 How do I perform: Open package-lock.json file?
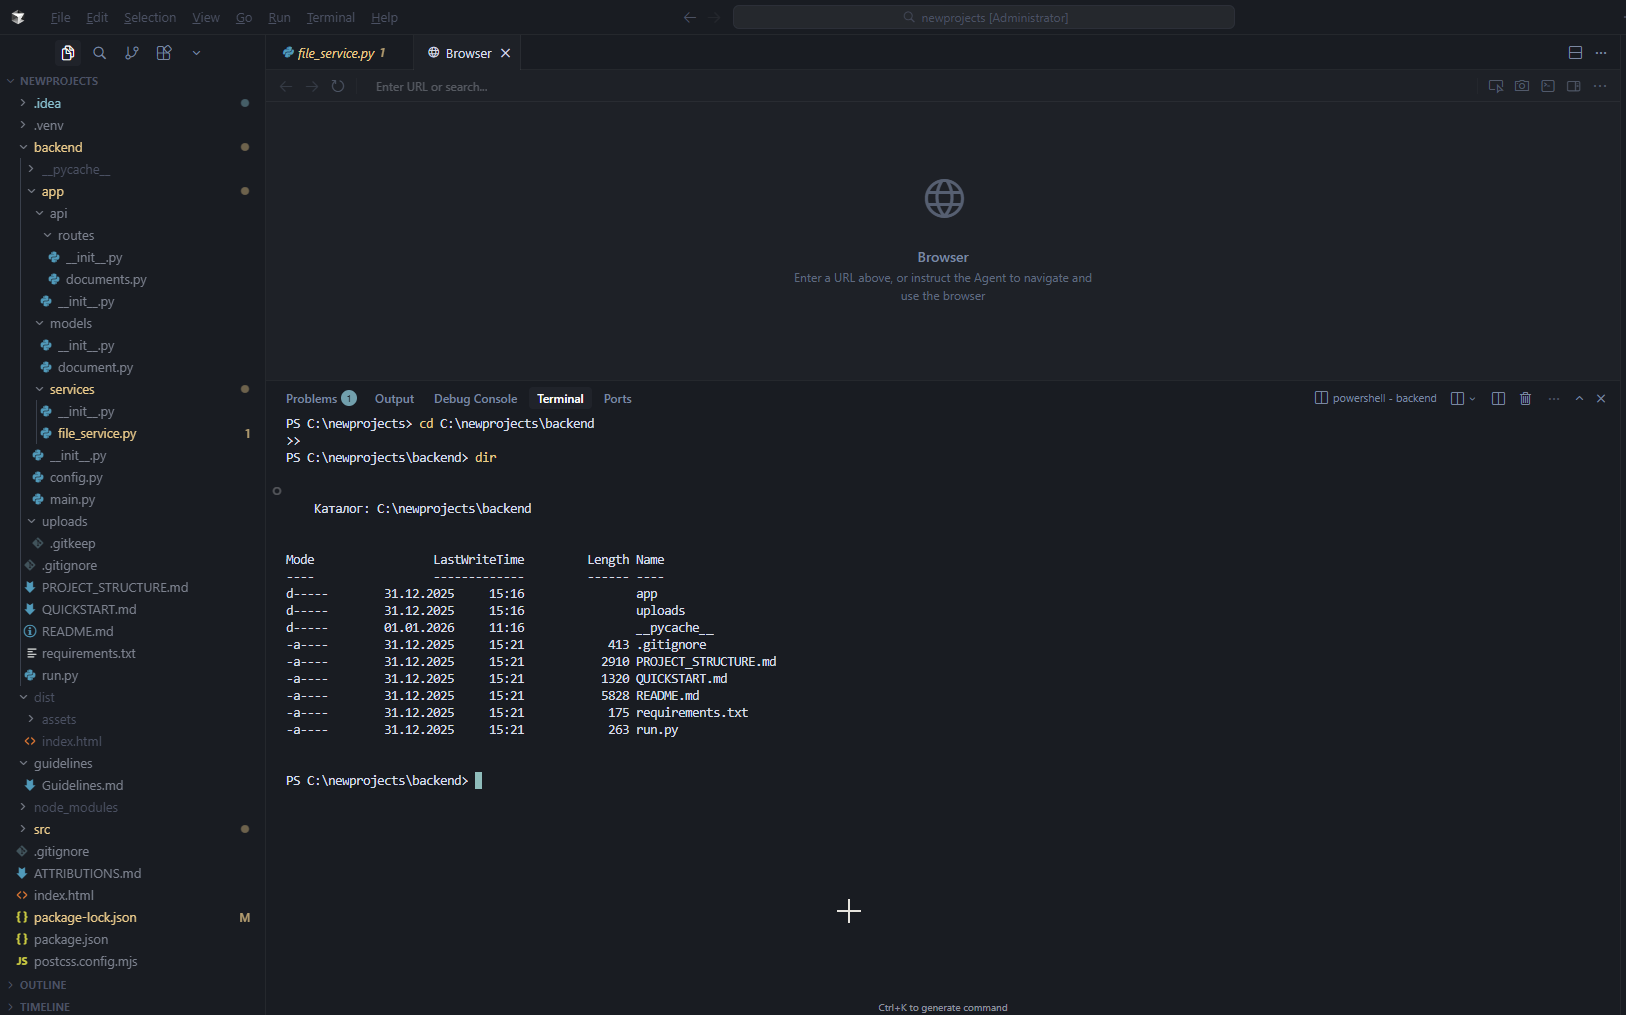point(132,917)
